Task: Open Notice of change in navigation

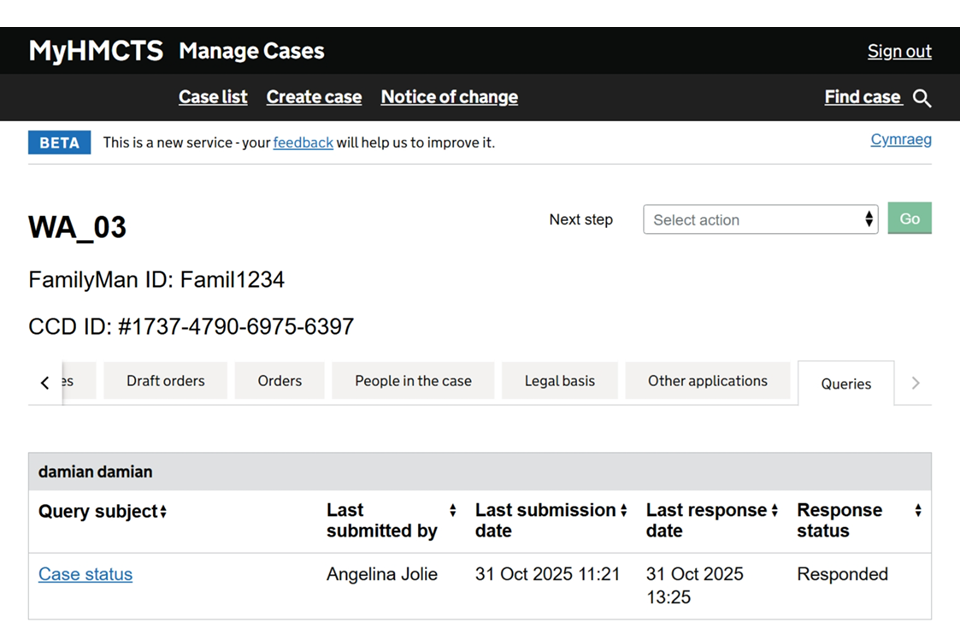Action: [449, 97]
